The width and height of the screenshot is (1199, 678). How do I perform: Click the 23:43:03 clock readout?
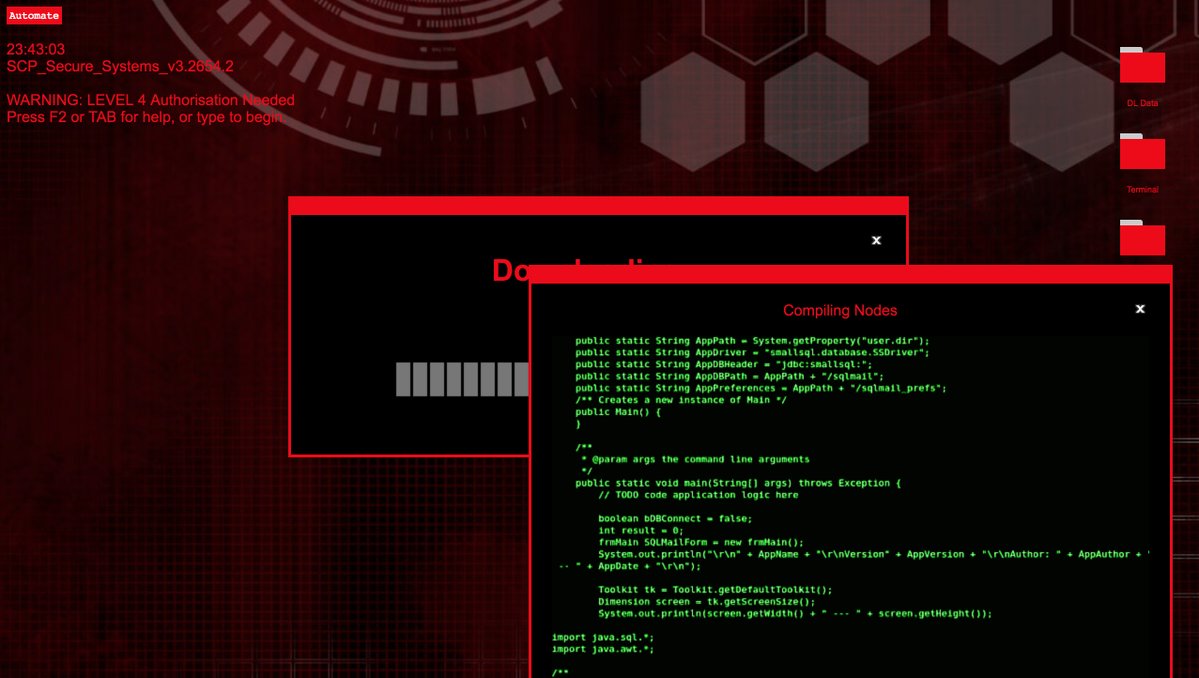[x=36, y=49]
